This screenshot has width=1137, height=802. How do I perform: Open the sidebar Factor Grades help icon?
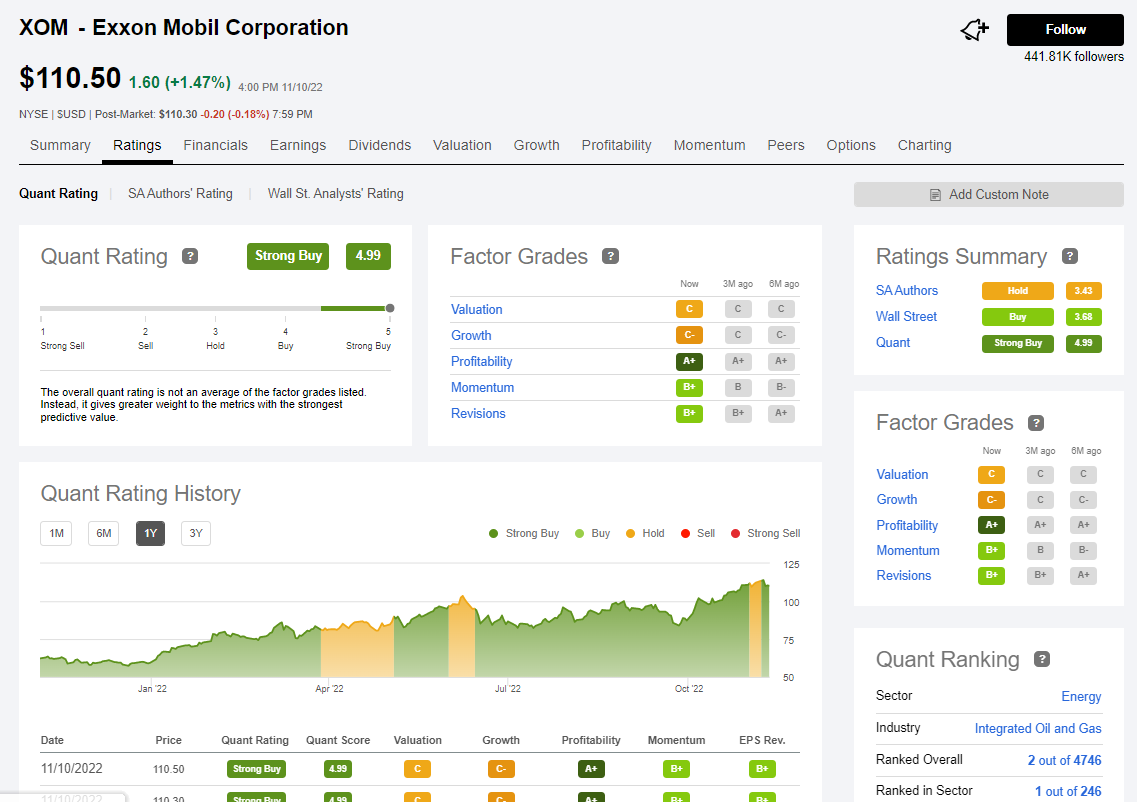tap(1036, 423)
